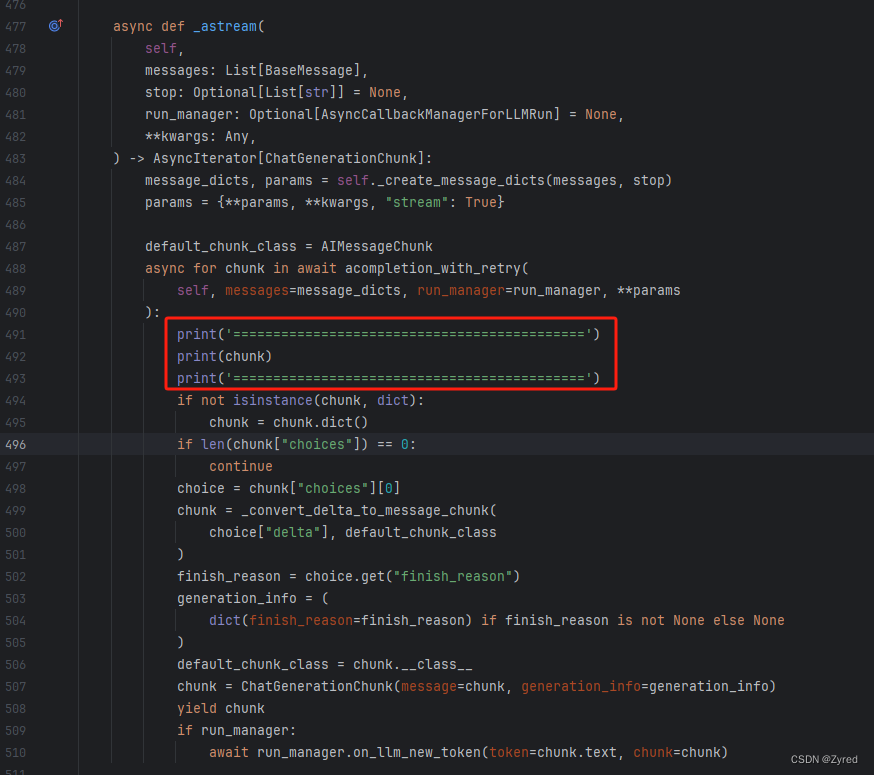Click generation_info assignment on line 503
874x775 pixels.
pos(253,599)
